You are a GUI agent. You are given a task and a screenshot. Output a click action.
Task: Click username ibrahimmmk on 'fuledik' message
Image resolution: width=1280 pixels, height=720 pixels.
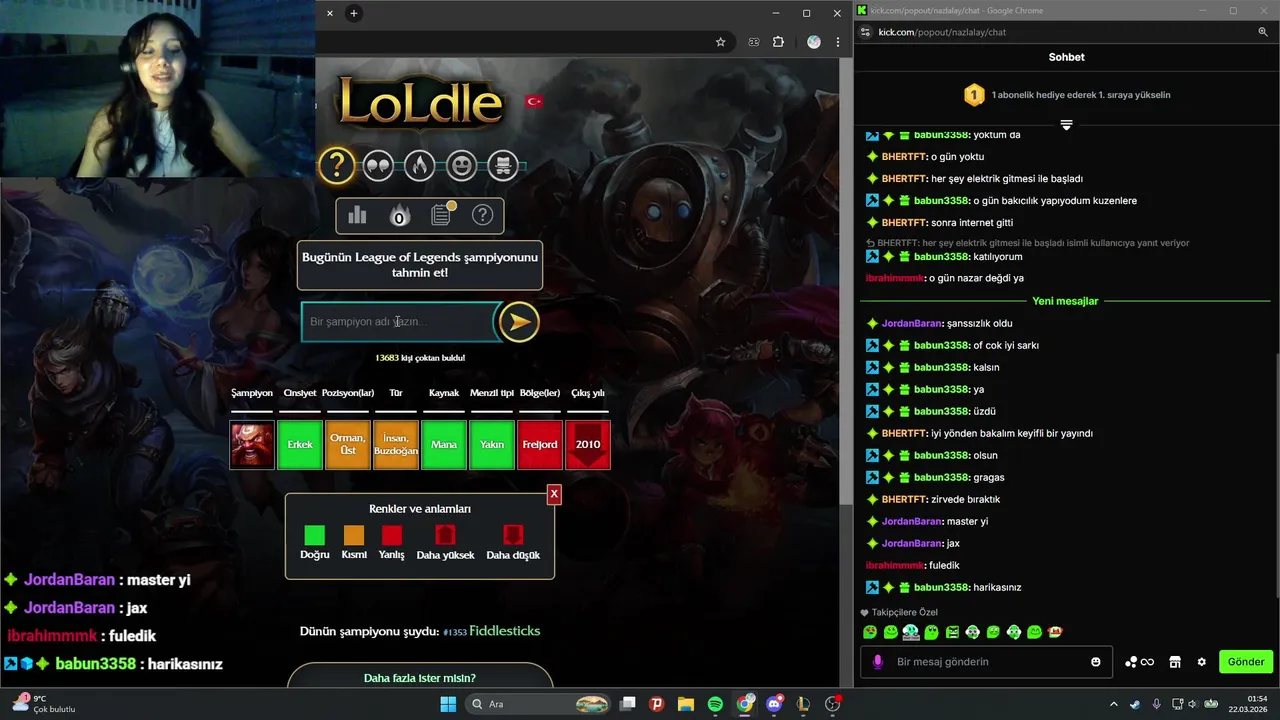point(895,565)
